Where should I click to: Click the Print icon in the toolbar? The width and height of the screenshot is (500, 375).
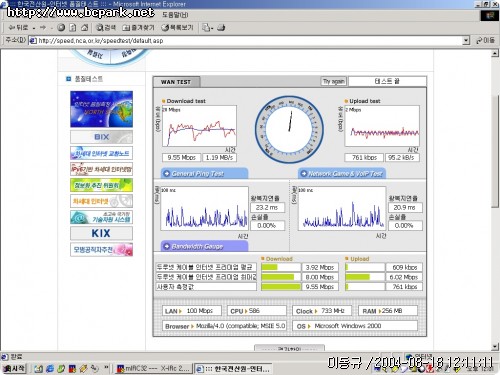click(221, 28)
